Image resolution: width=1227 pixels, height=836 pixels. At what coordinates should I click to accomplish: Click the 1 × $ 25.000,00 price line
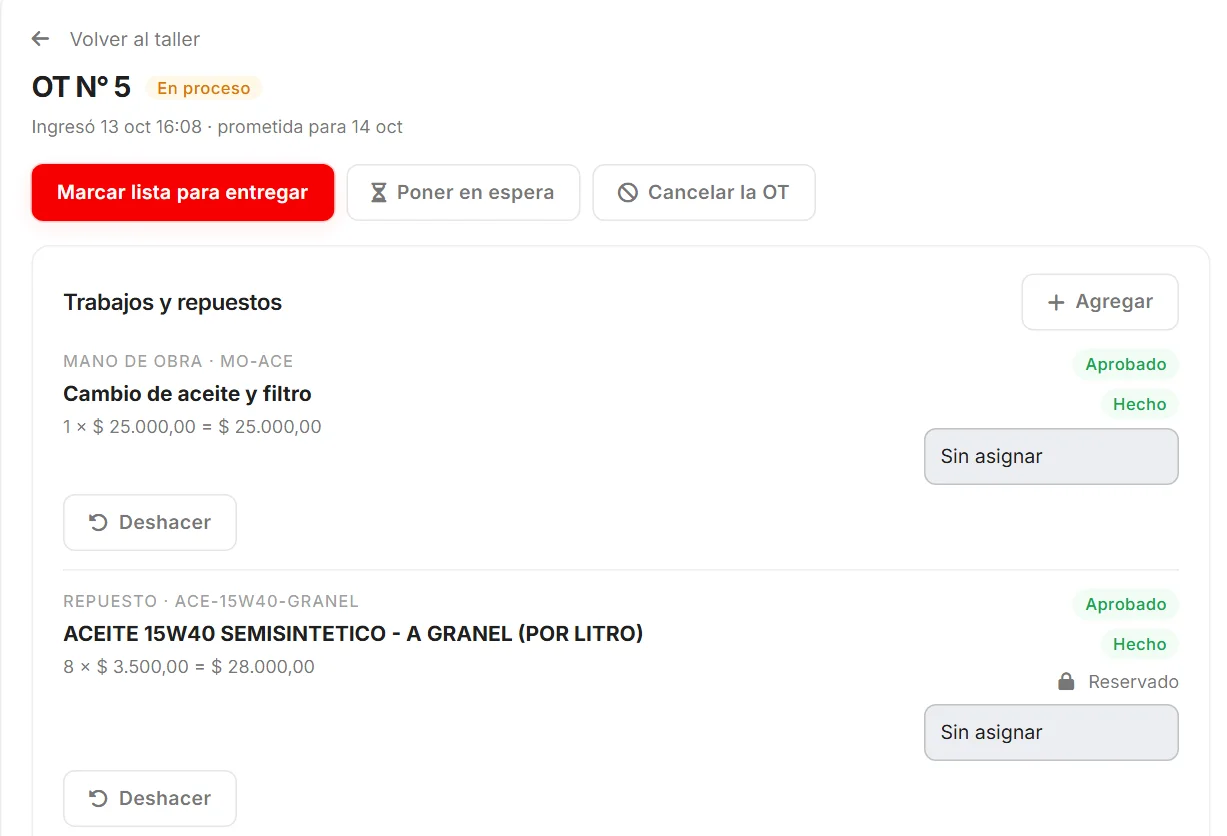192,427
